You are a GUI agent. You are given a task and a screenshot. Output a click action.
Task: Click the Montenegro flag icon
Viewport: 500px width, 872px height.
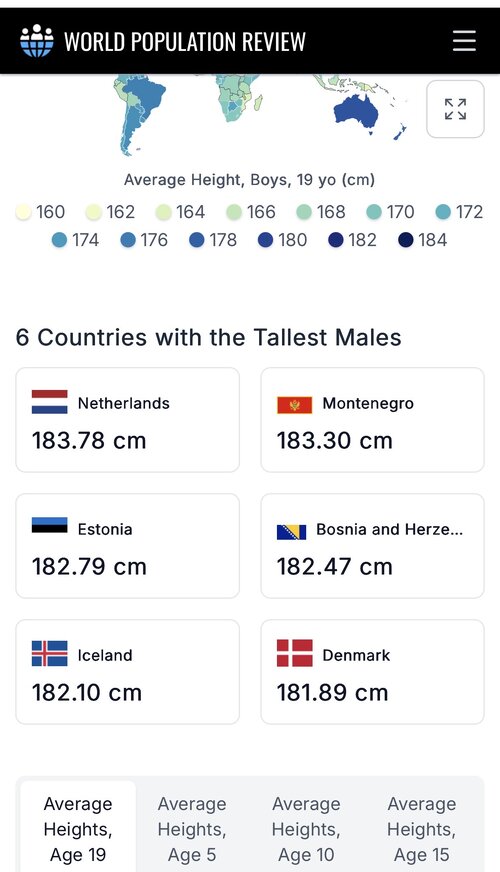point(294,405)
